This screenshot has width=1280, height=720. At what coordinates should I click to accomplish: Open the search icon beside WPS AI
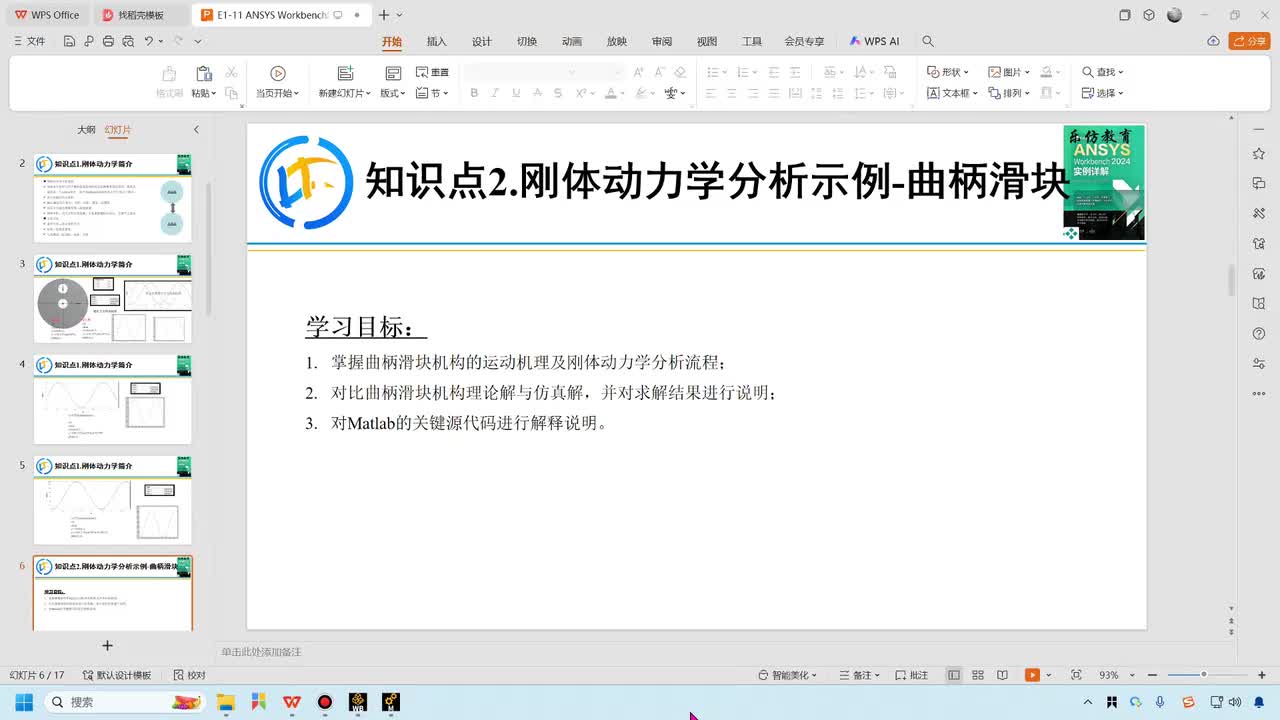[x=928, y=41]
